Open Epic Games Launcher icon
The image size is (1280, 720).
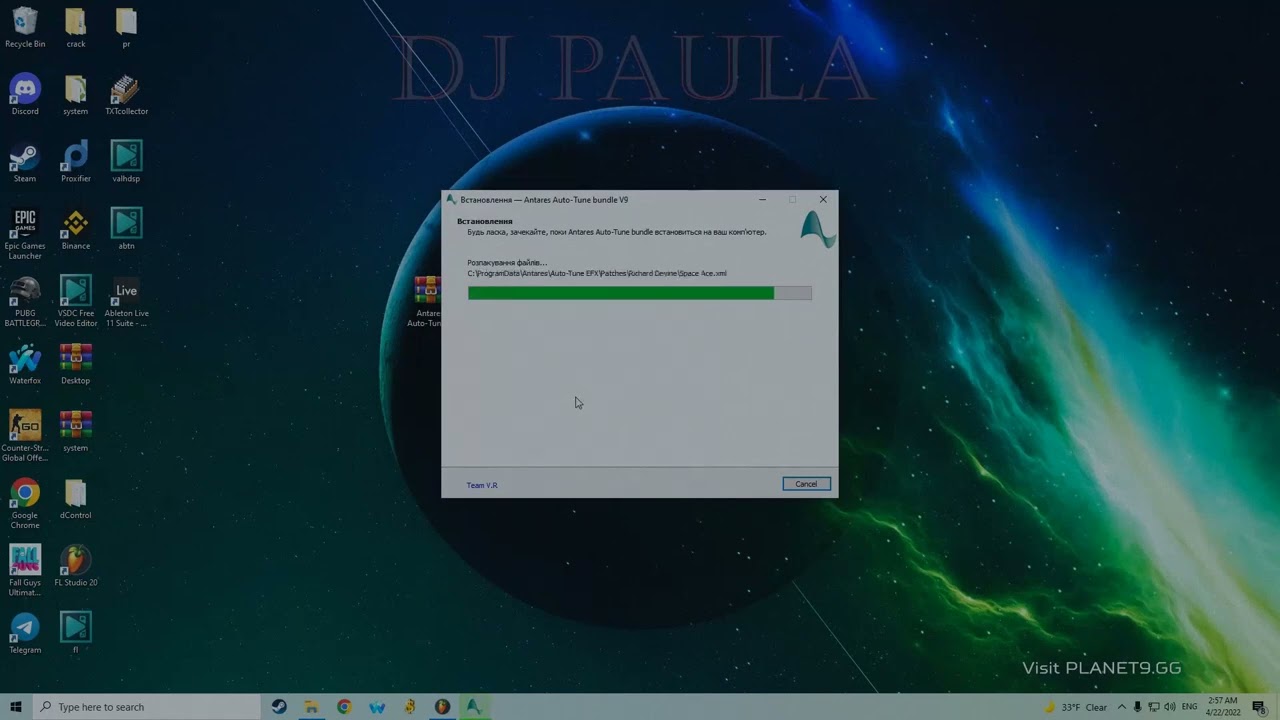tap(25, 233)
